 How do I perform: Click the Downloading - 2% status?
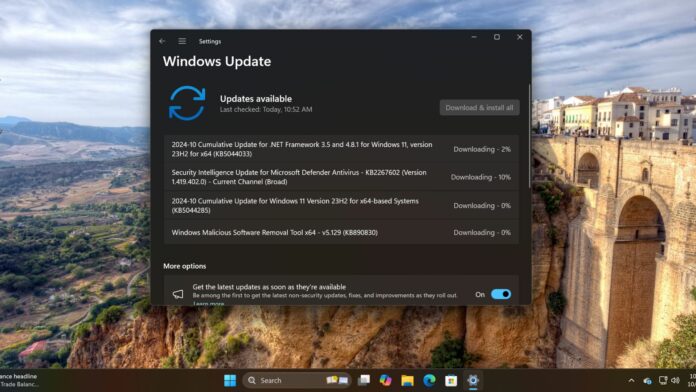482,150
